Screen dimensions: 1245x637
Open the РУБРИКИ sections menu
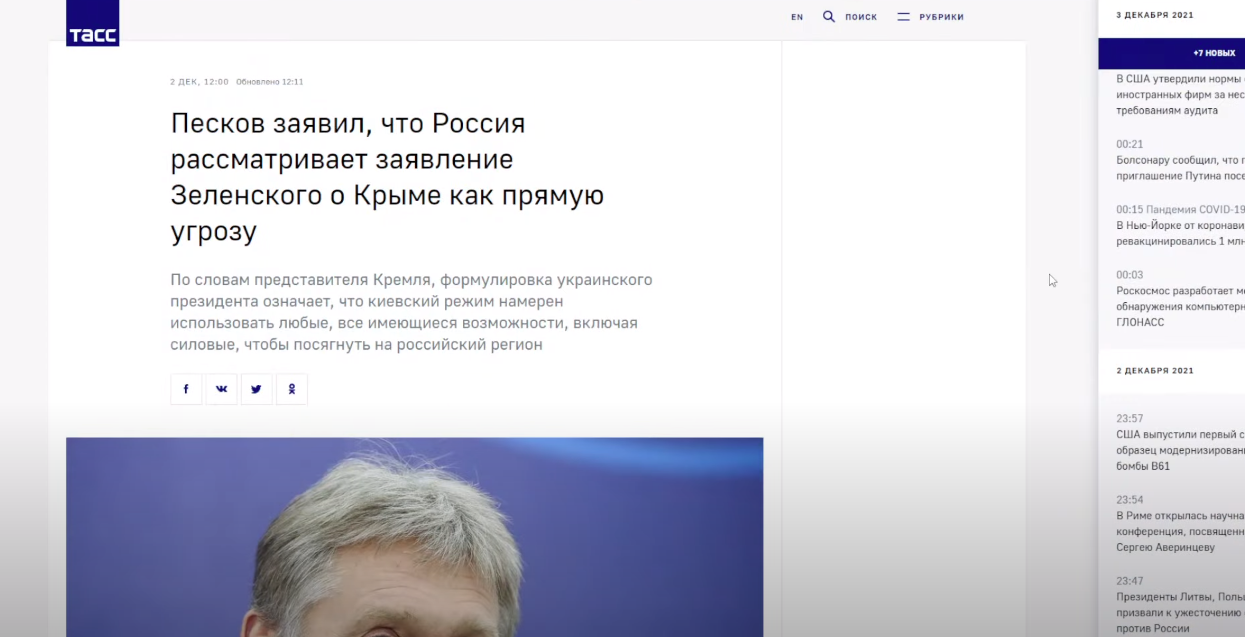tap(942, 17)
